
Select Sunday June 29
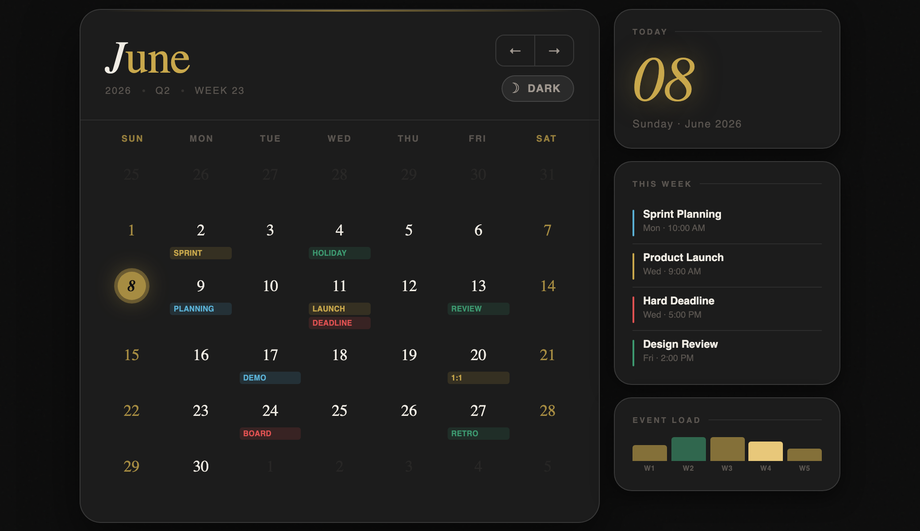coord(131,467)
